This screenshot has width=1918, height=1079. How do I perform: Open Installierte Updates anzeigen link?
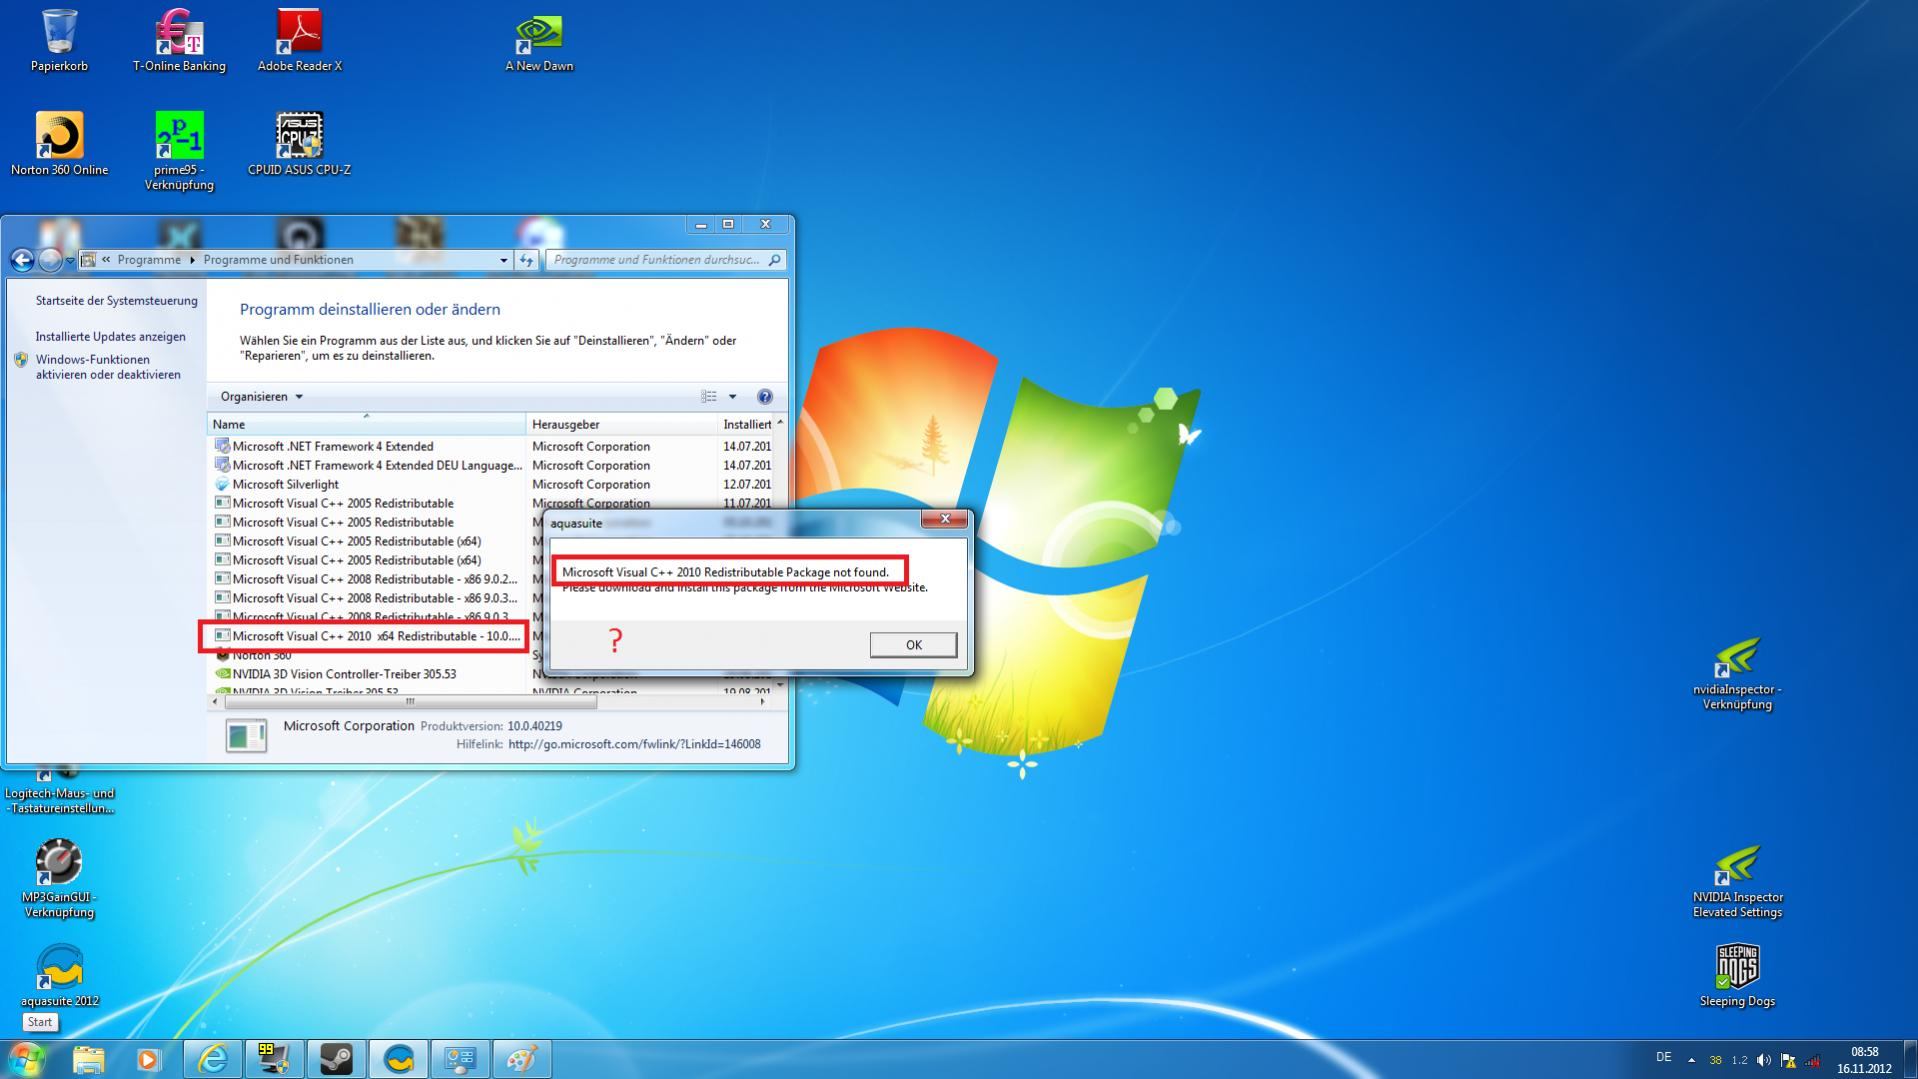[x=110, y=337]
